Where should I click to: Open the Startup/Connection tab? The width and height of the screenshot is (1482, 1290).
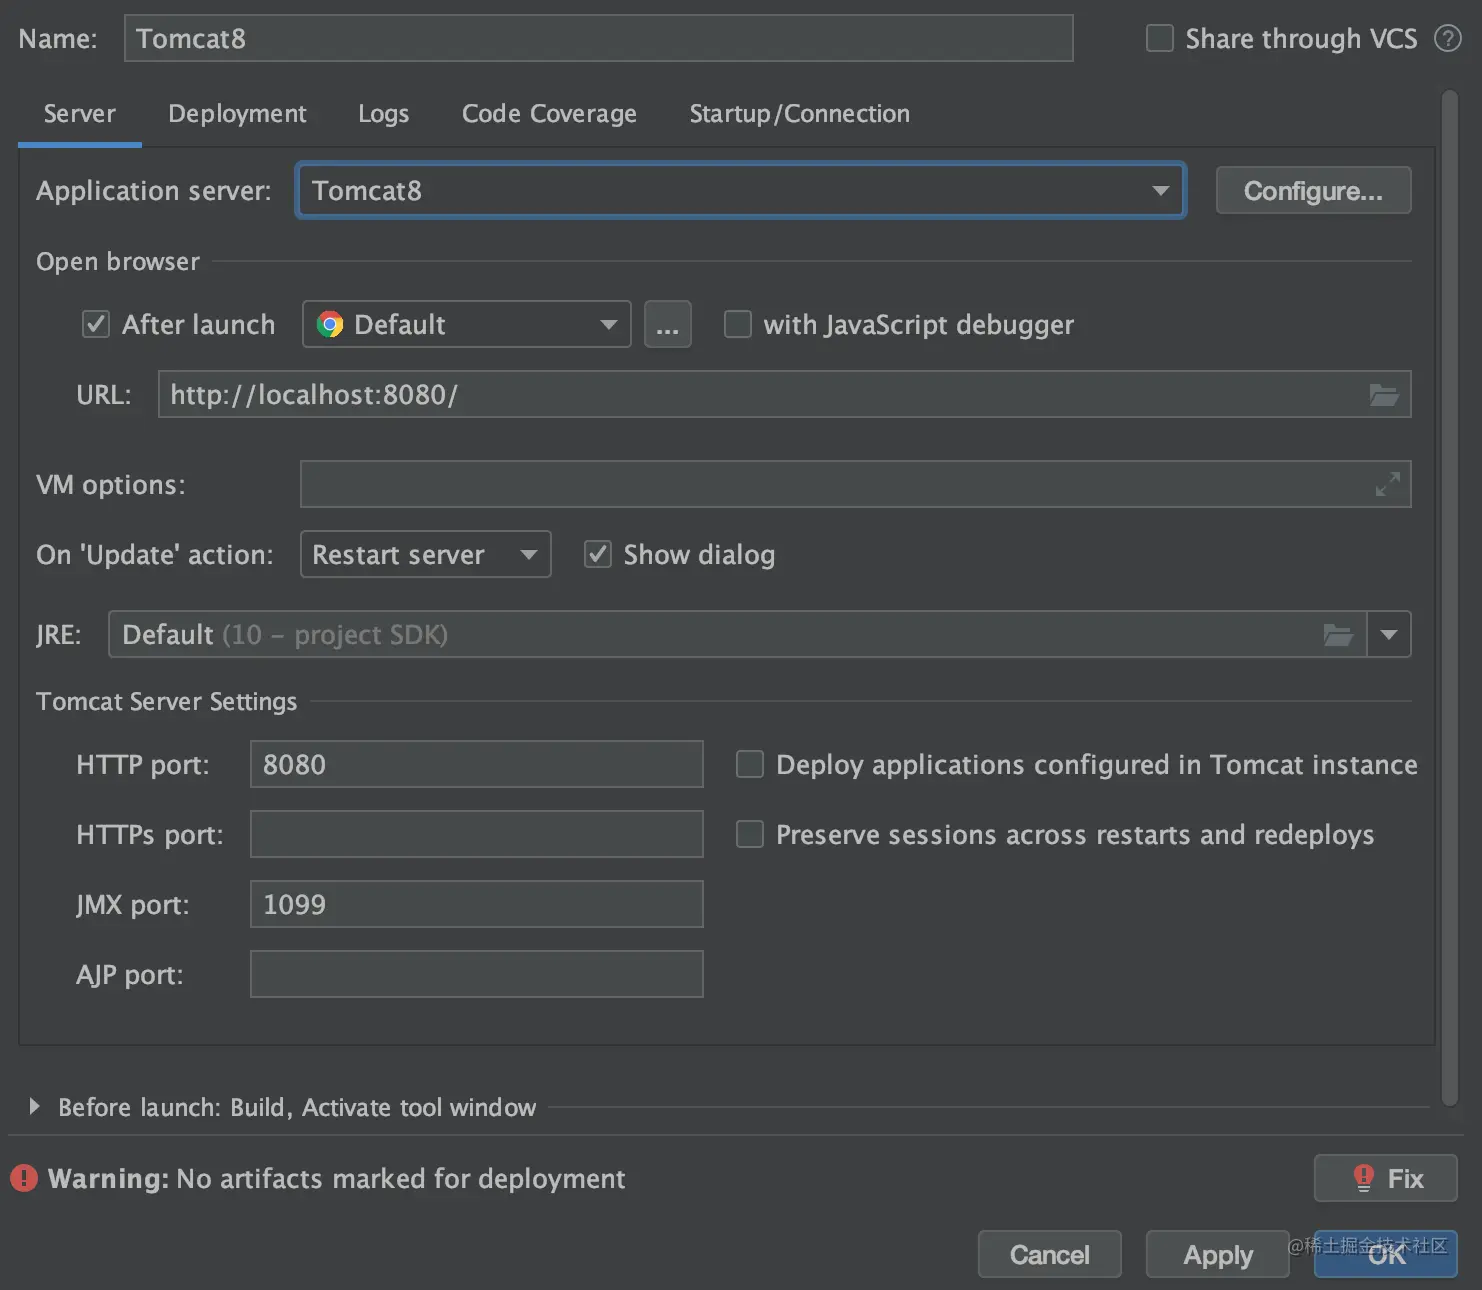click(x=799, y=114)
